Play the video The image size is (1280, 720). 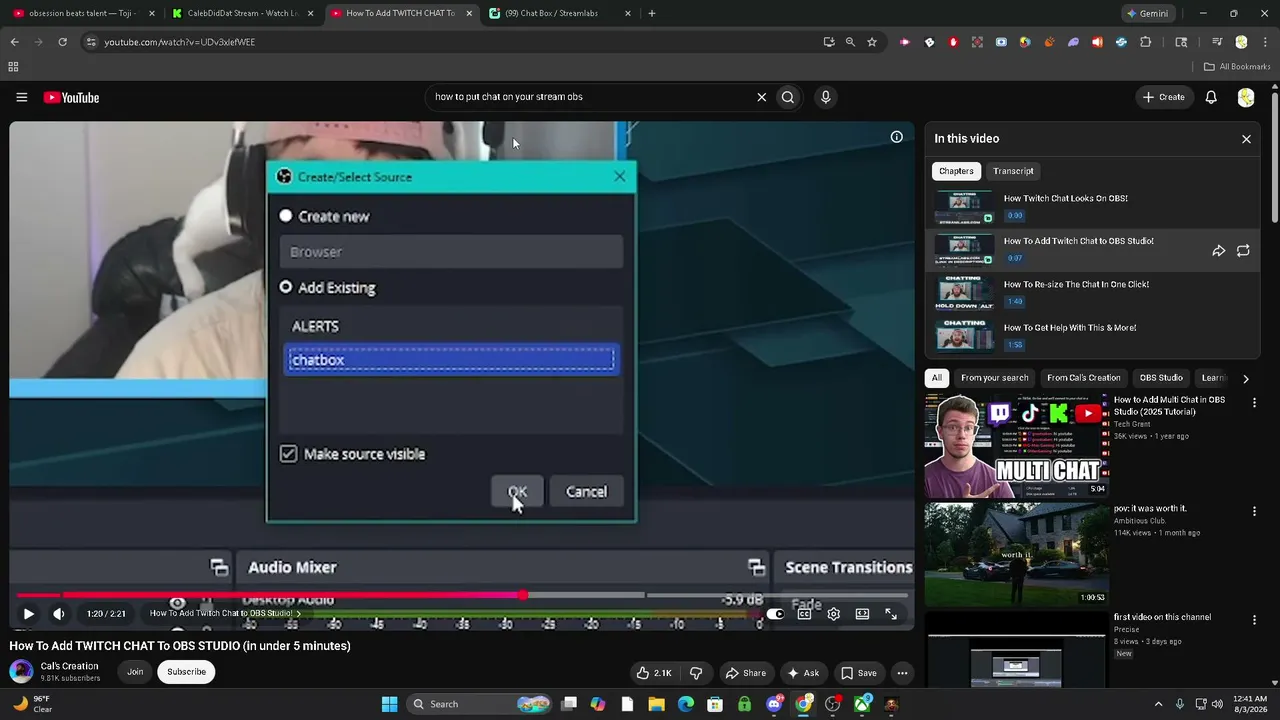[28, 614]
